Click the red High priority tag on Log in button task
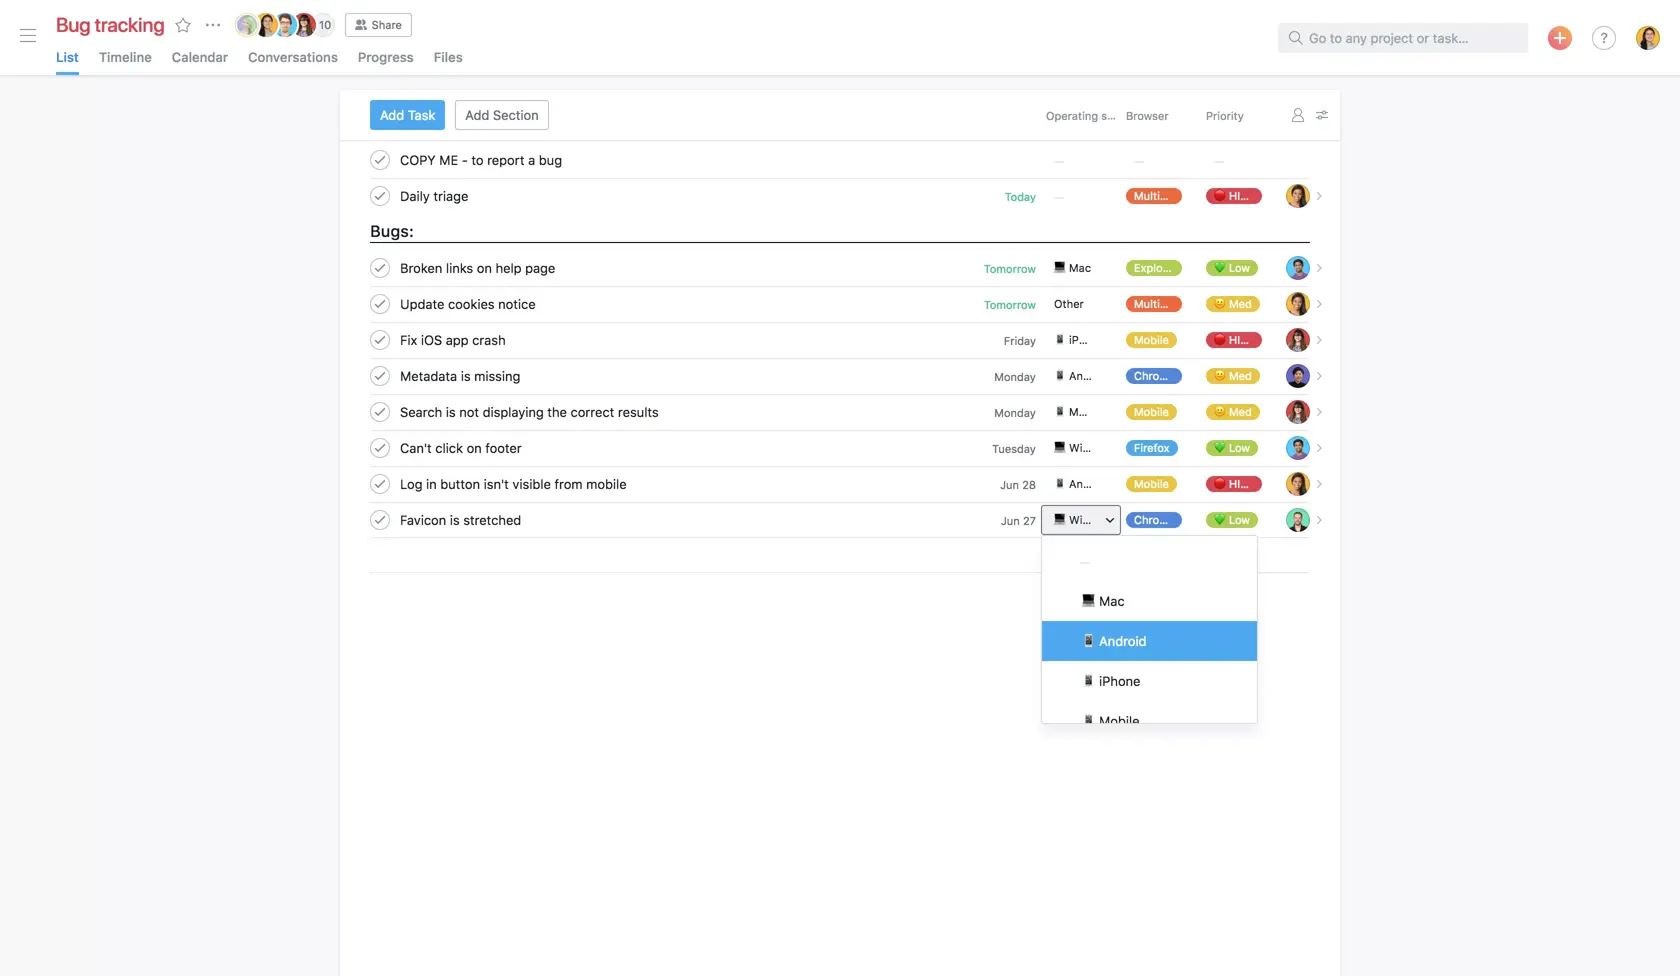Image resolution: width=1680 pixels, height=976 pixels. pos(1233,484)
